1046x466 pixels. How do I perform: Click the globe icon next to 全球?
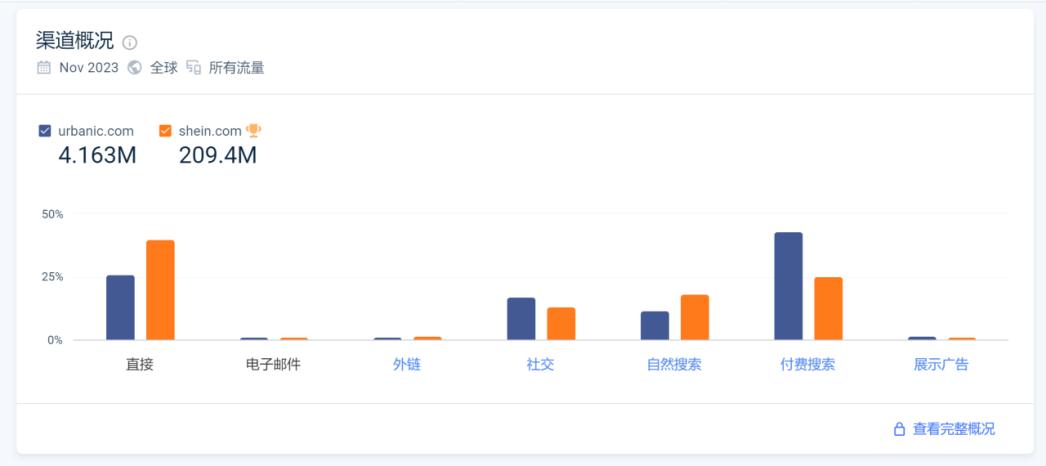pyautogui.click(x=135, y=68)
